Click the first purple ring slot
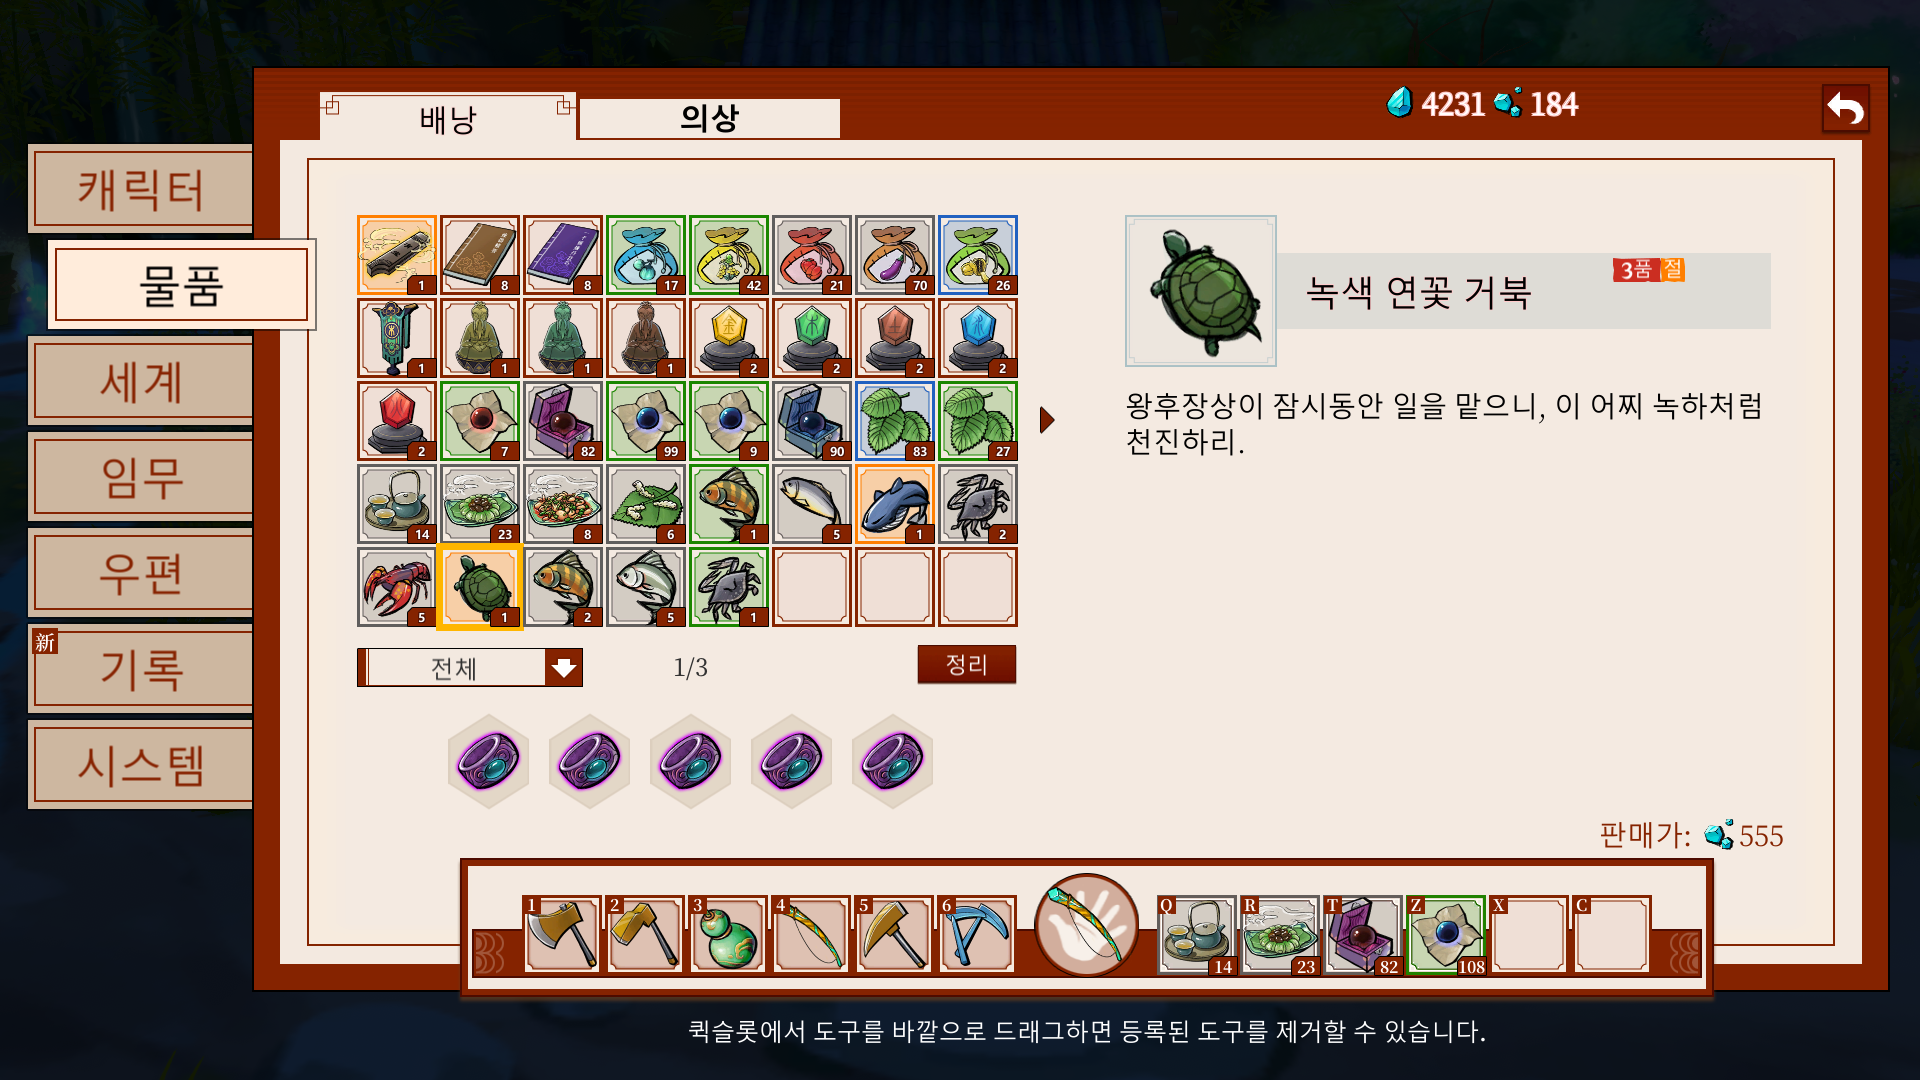The height and width of the screenshot is (1080, 1920). tap(488, 761)
